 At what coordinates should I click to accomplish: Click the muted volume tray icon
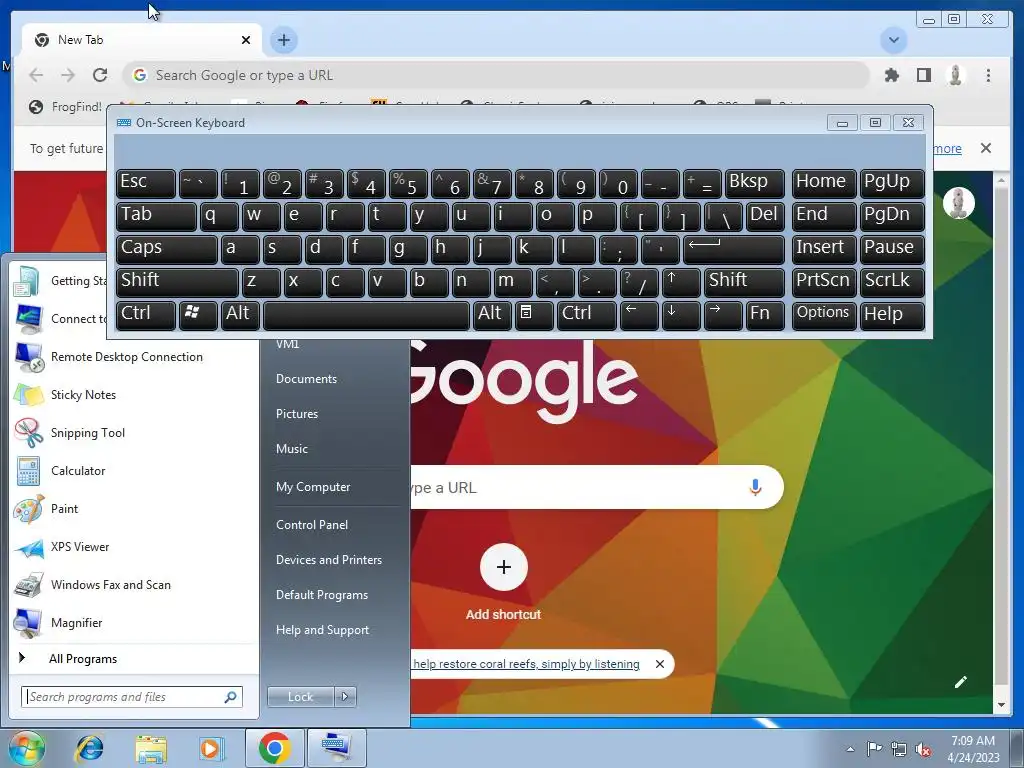click(x=923, y=748)
